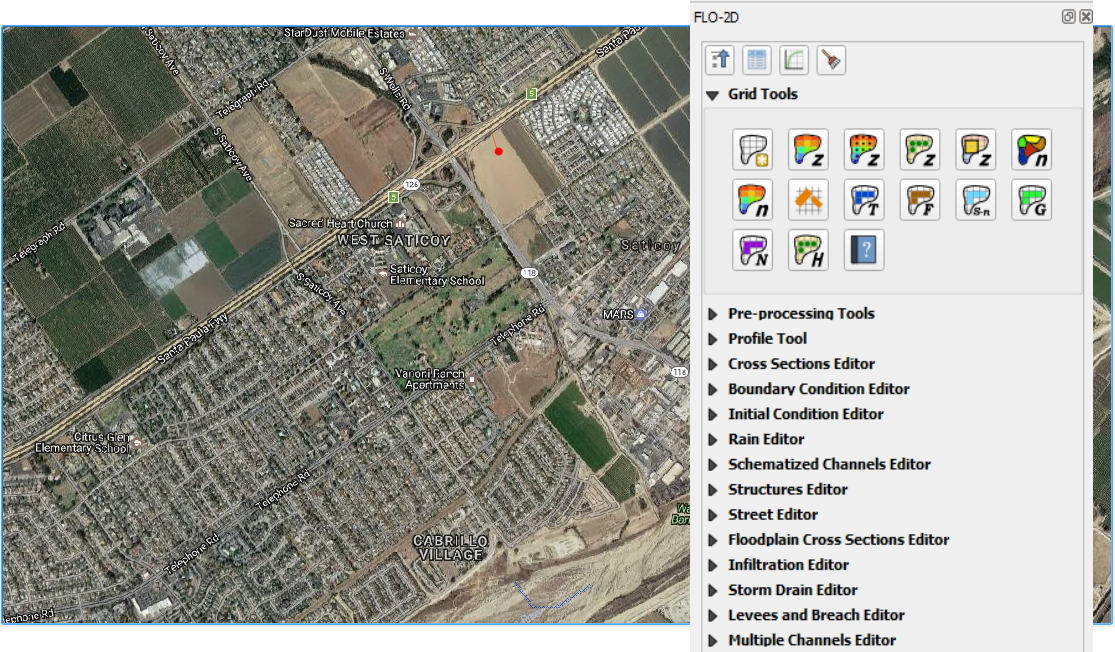Click the plot curve toolbar icon
Viewport: 1115px width, 652px height.
point(794,60)
